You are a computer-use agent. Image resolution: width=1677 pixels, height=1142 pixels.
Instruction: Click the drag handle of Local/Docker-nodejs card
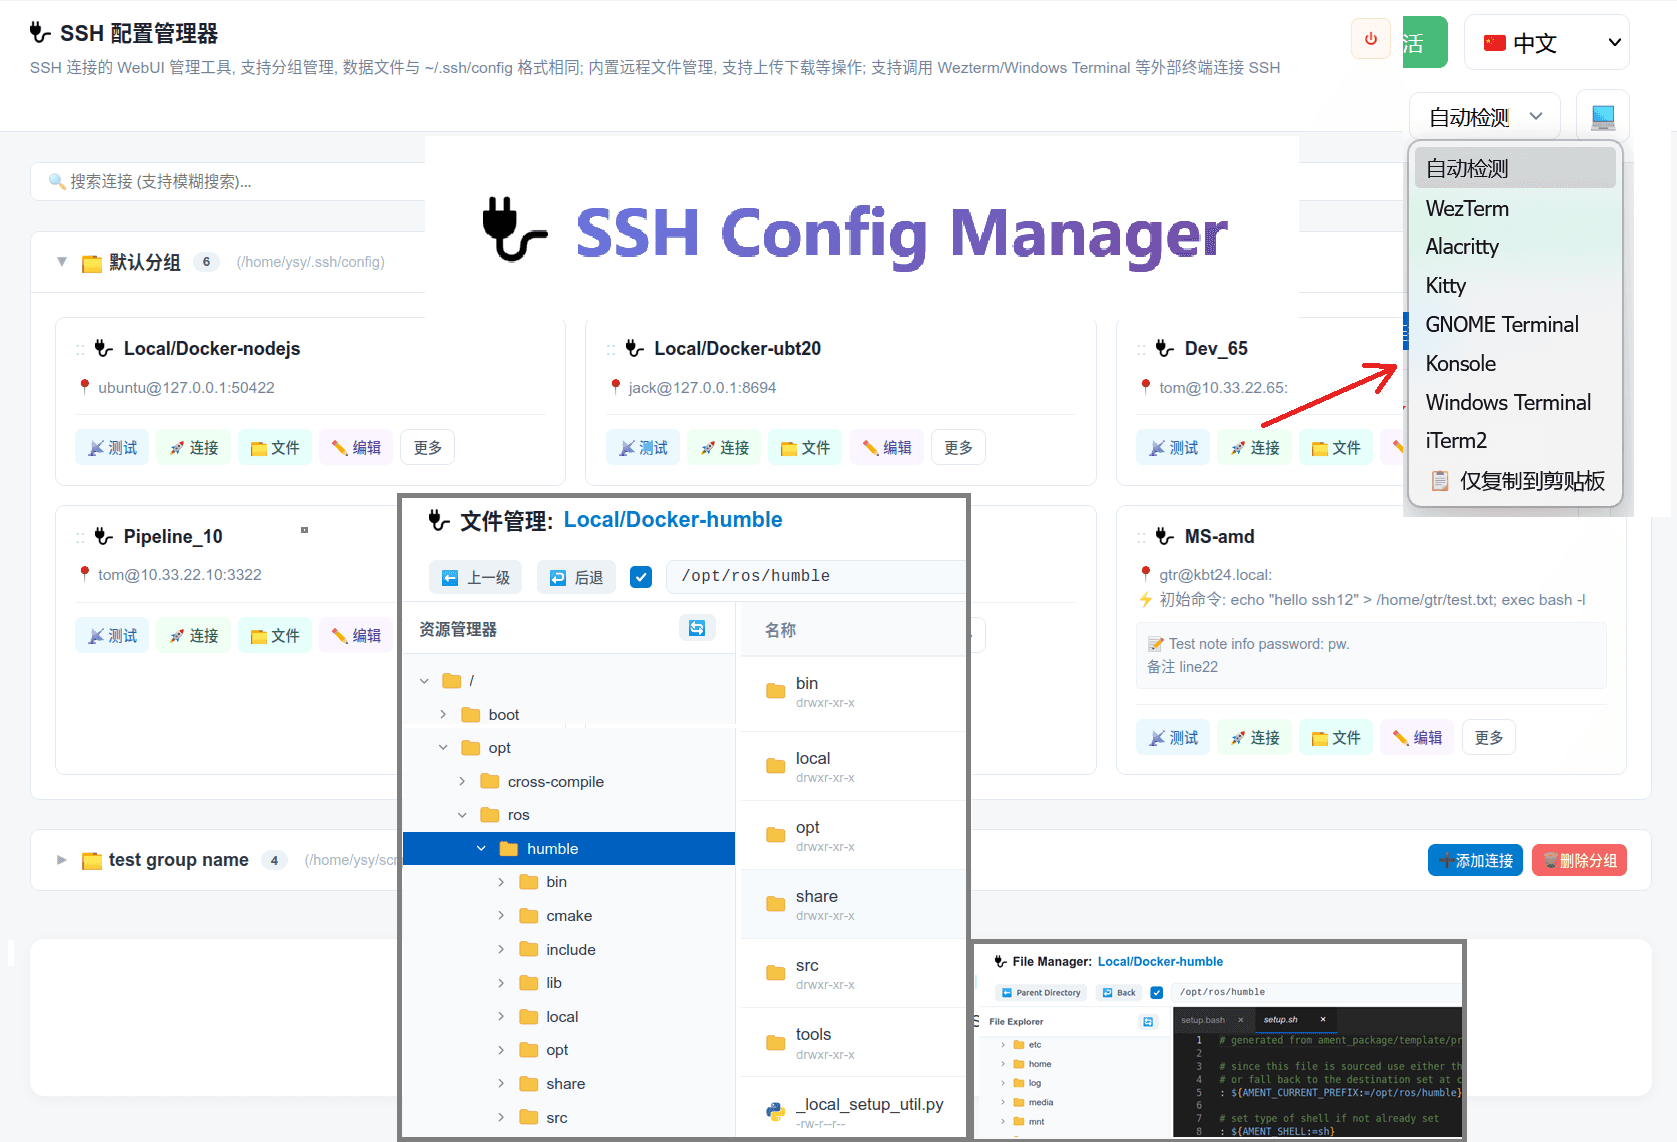(x=80, y=349)
